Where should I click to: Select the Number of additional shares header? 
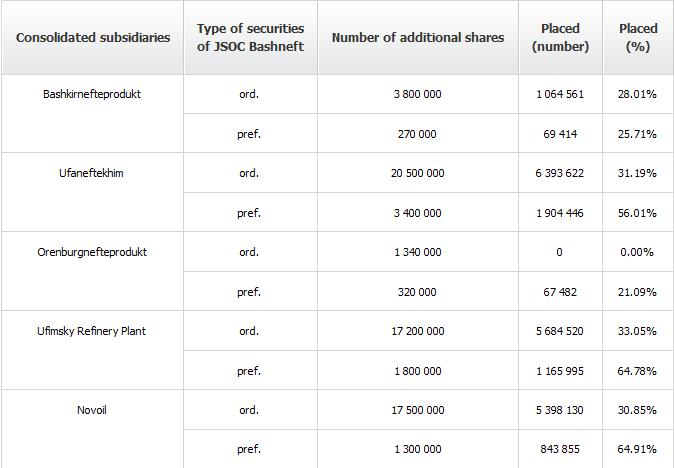(x=418, y=37)
